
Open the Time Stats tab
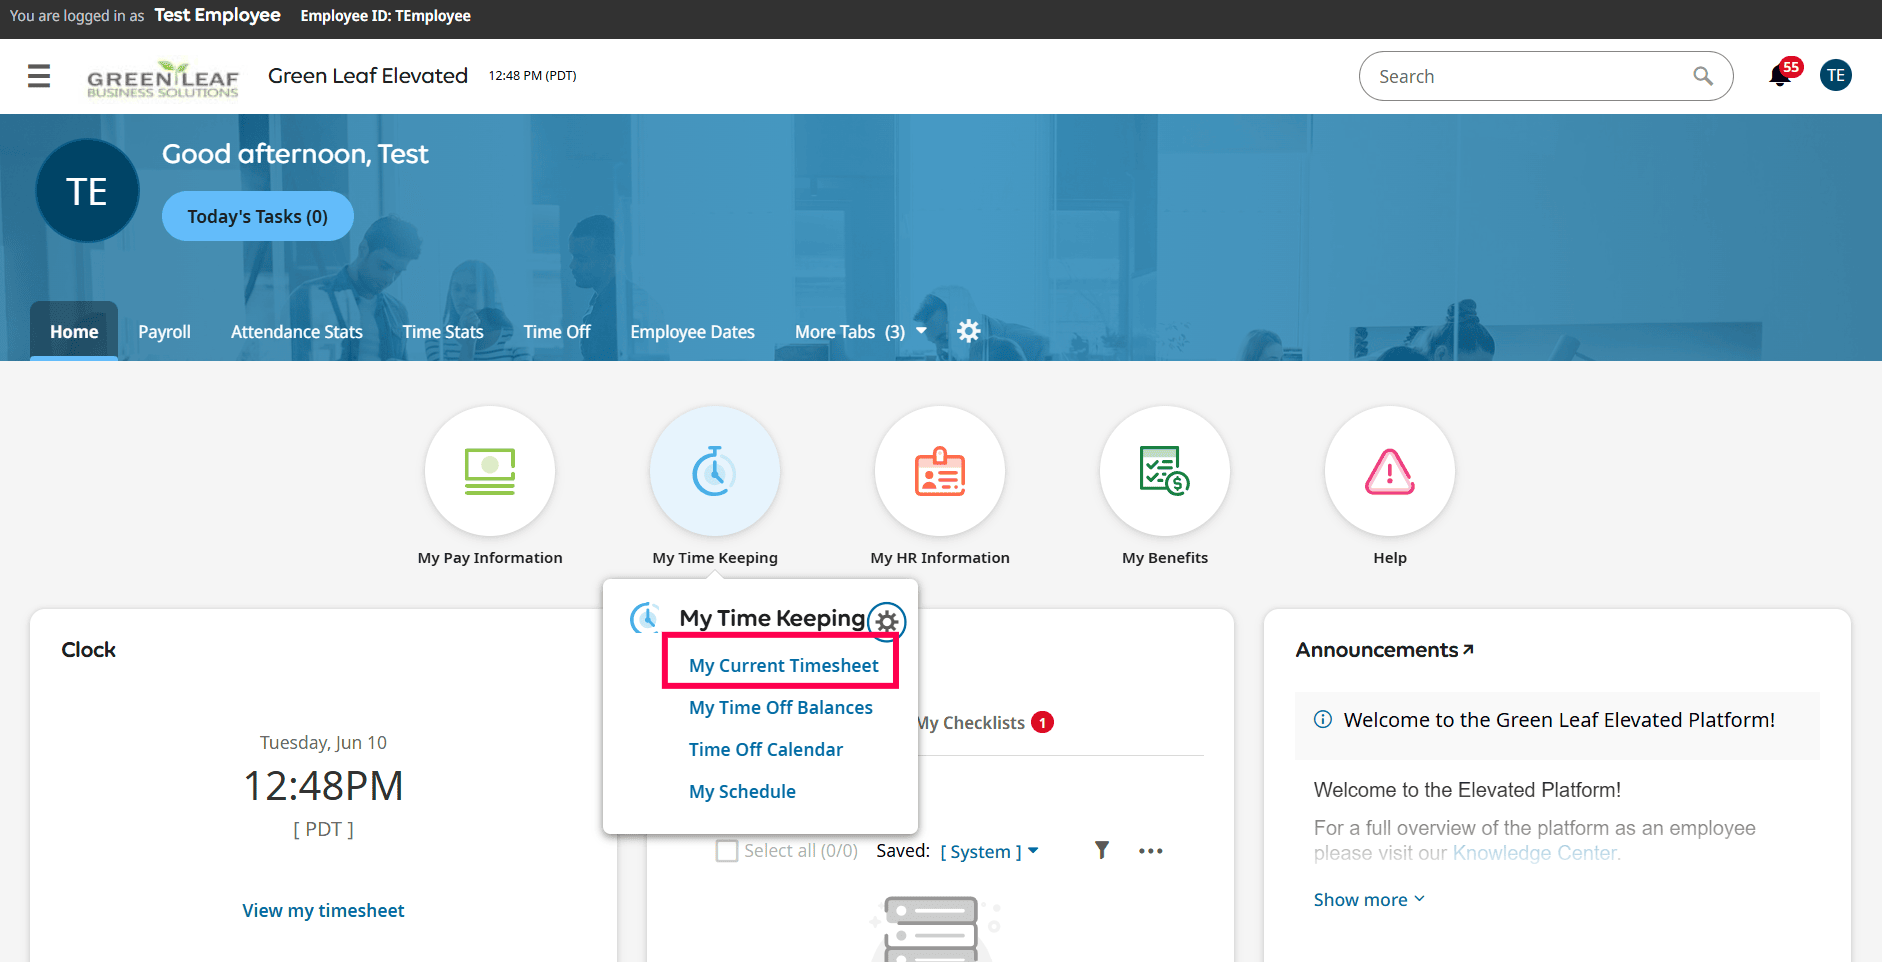[x=443, y=332]
